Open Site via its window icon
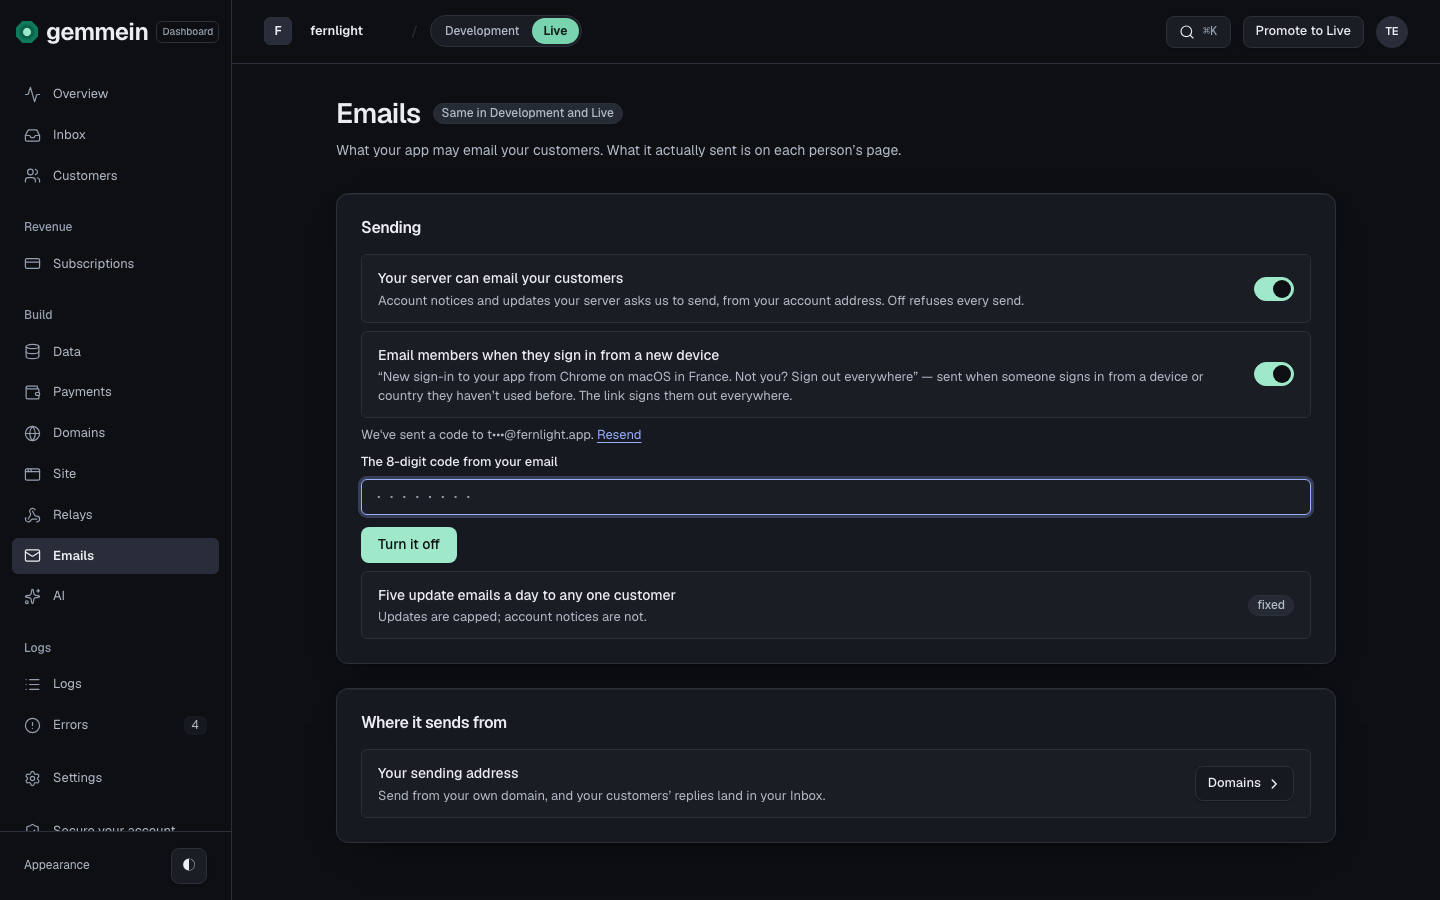The height and width of the screenshot is (900, 1440). coord(33,474)
